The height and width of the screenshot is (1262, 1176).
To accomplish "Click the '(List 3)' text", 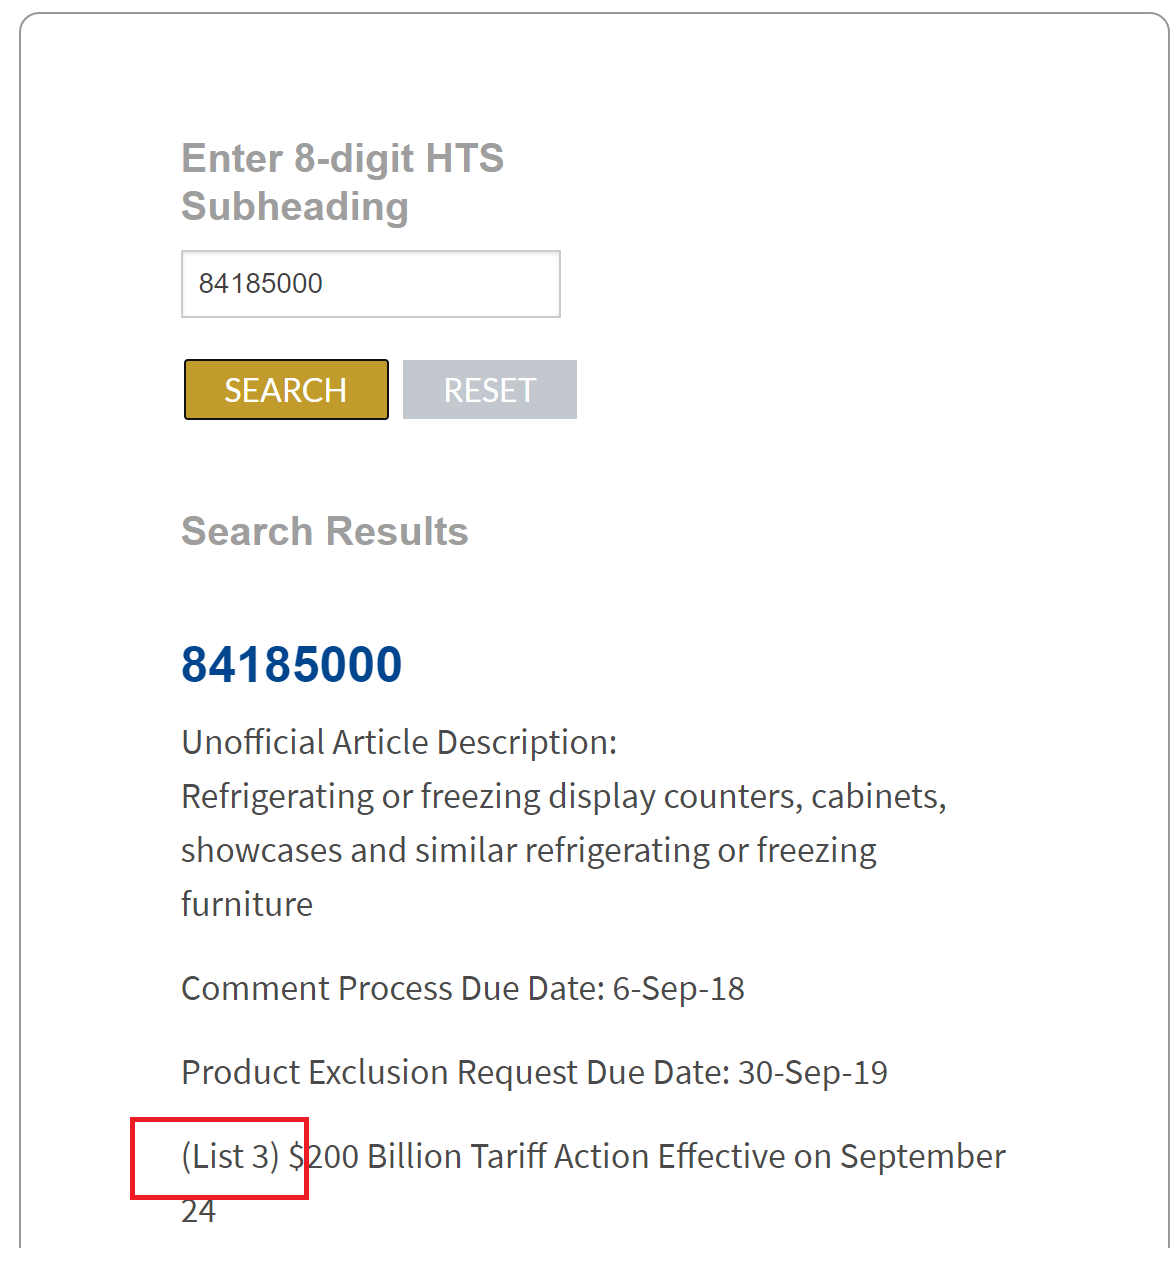I will pyautogui.click(x=230, y=1156).
